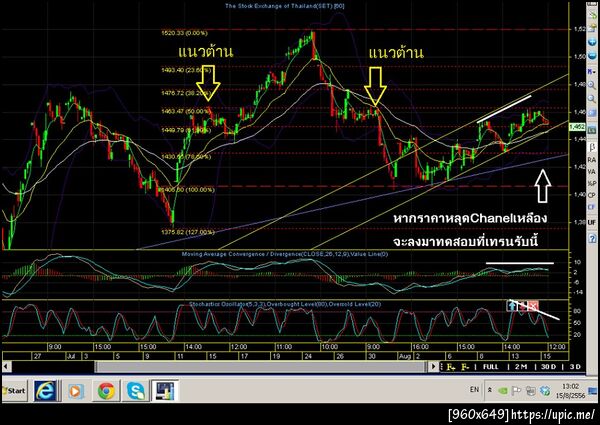Click the blue plus circle button
The image size is (600, 425).
tap(592, 42)
